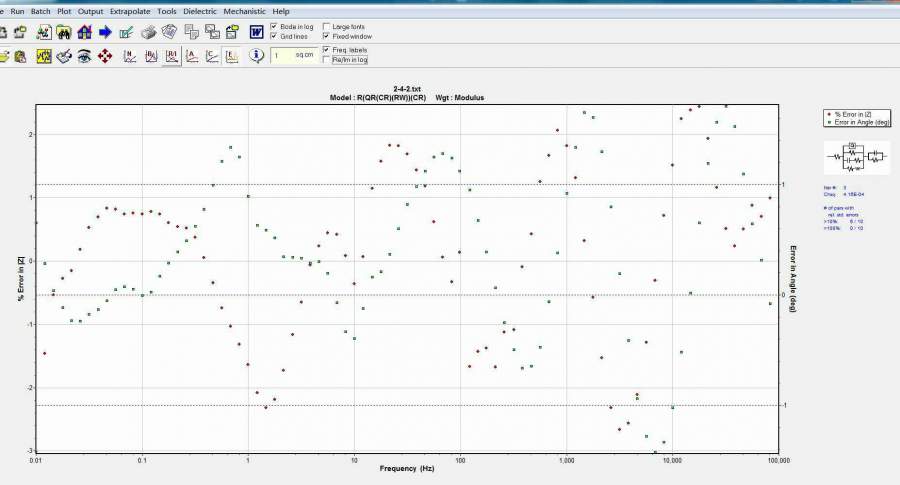Image resolution: width=900 pixels, height=485 pixels.
Task: Uncheck the Bode in log checkbox
Action: point(274,26)
